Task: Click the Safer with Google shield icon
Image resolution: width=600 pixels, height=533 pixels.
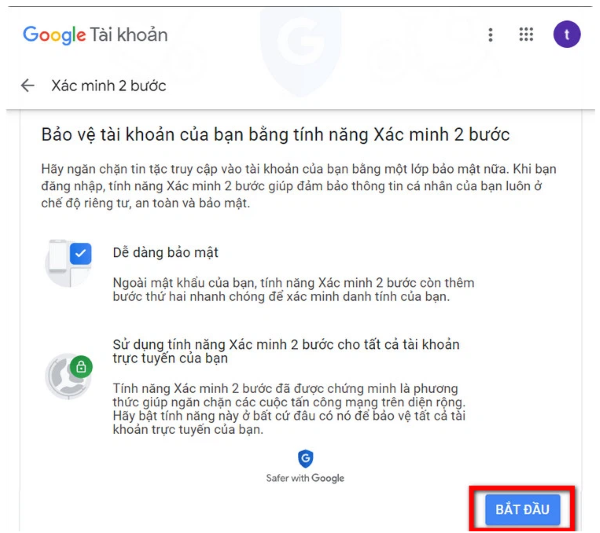Action: (x=305, y=458)
